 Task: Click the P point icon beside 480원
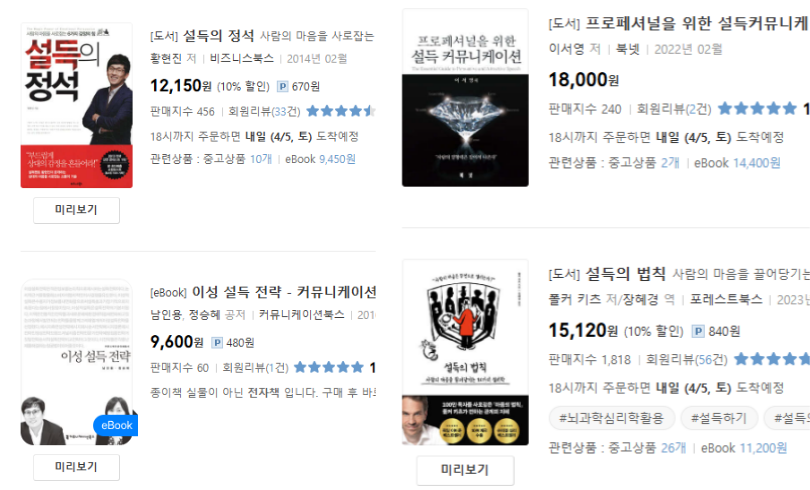pos(217,342)
